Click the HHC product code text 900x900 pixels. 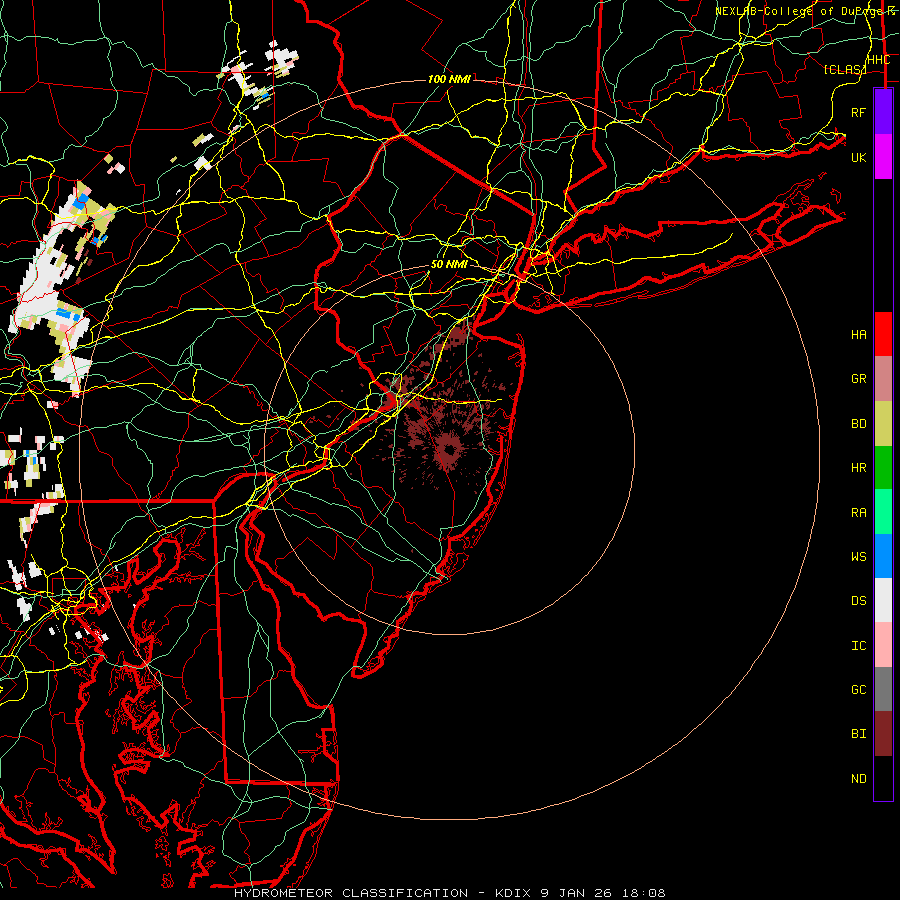click(878, 59)
